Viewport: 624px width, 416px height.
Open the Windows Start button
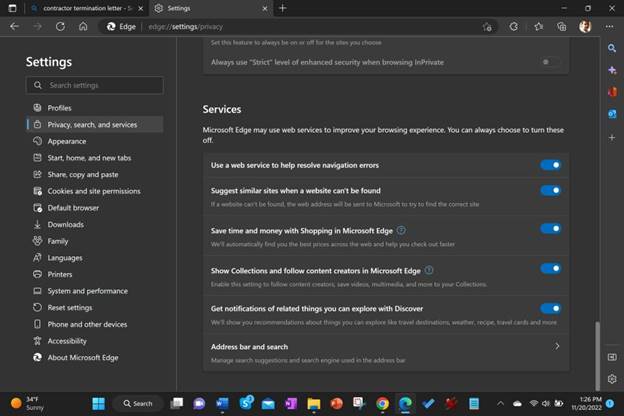click(98, 404)
